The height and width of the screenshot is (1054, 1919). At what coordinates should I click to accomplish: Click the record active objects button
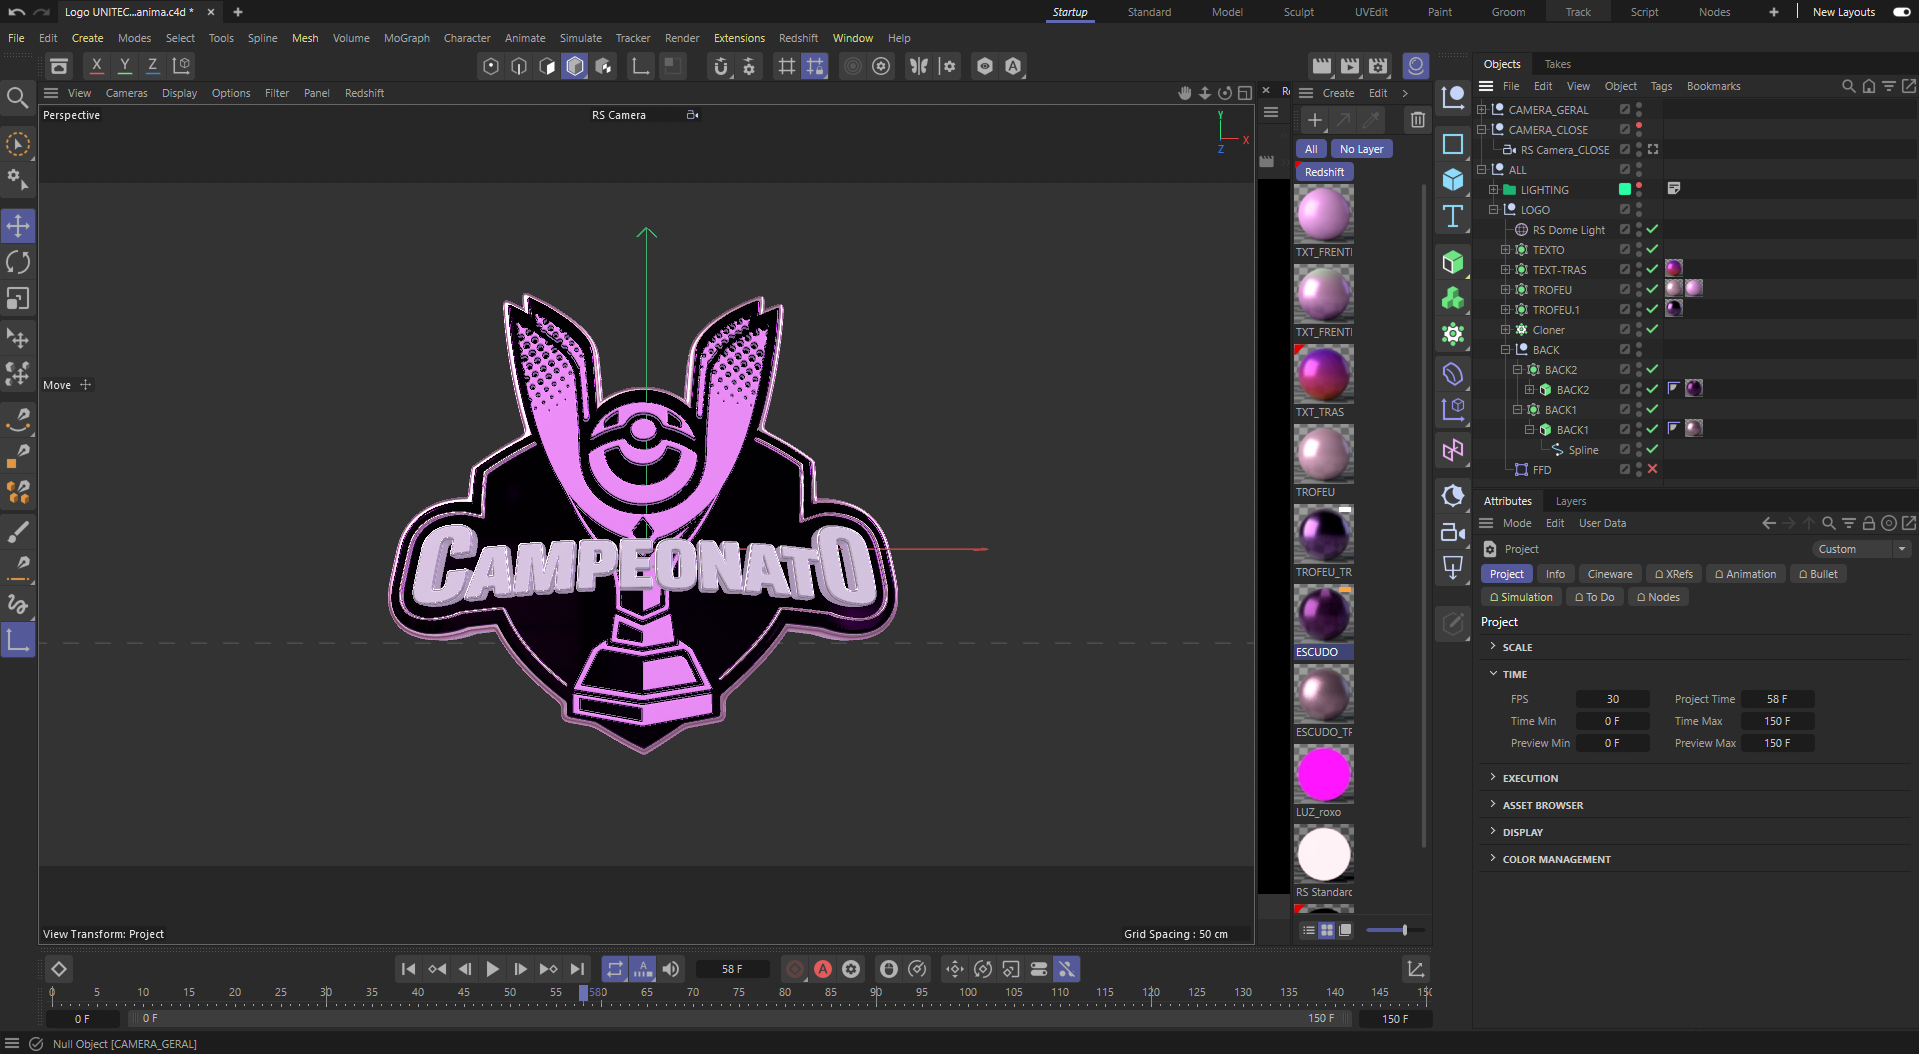[795, 969]
